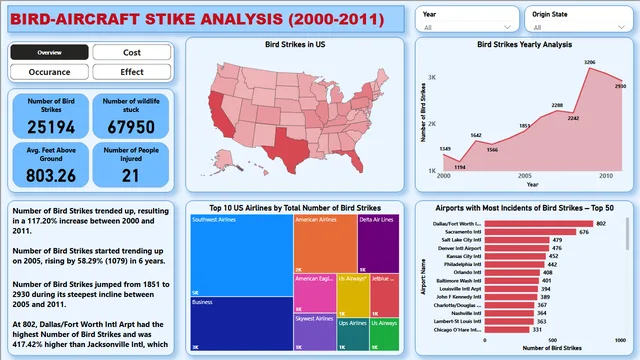640x360 pixels.
Task: Click the Salt Lake City Intl bar
Action: [x=517, y=240]
